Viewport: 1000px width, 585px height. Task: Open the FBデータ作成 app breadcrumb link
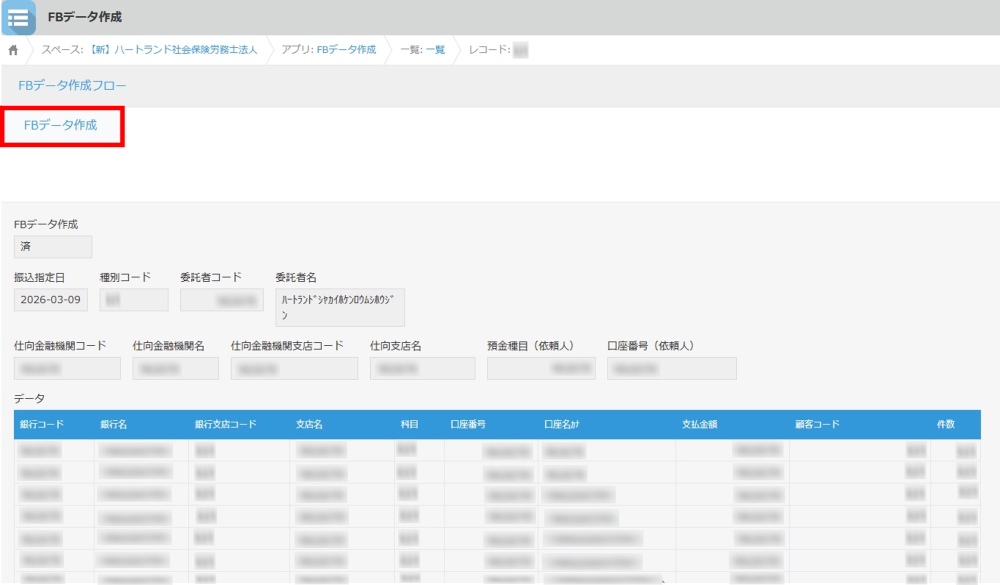(346, 50)
